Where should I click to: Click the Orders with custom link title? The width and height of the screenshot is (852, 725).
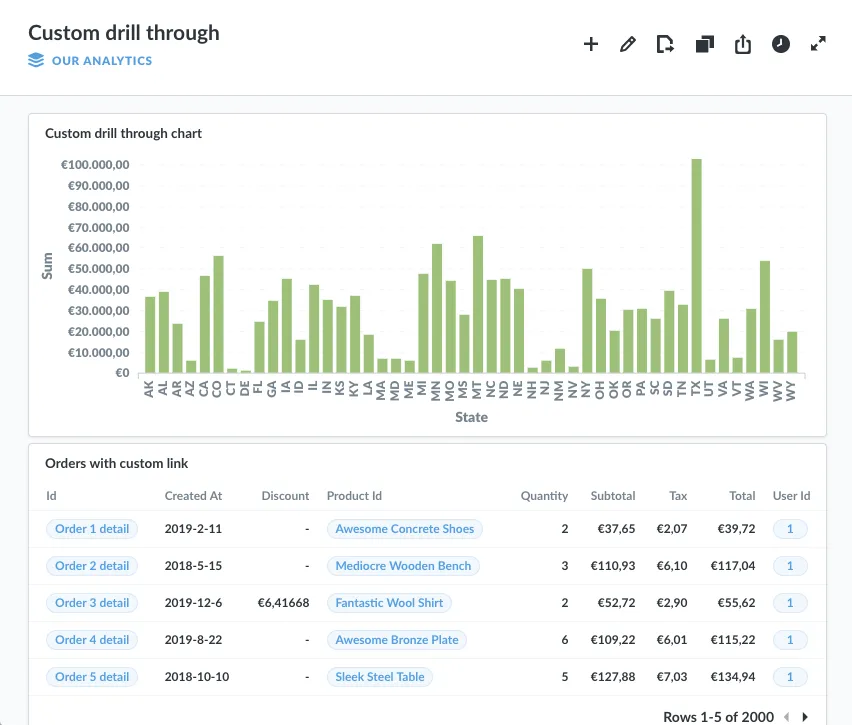116,463
